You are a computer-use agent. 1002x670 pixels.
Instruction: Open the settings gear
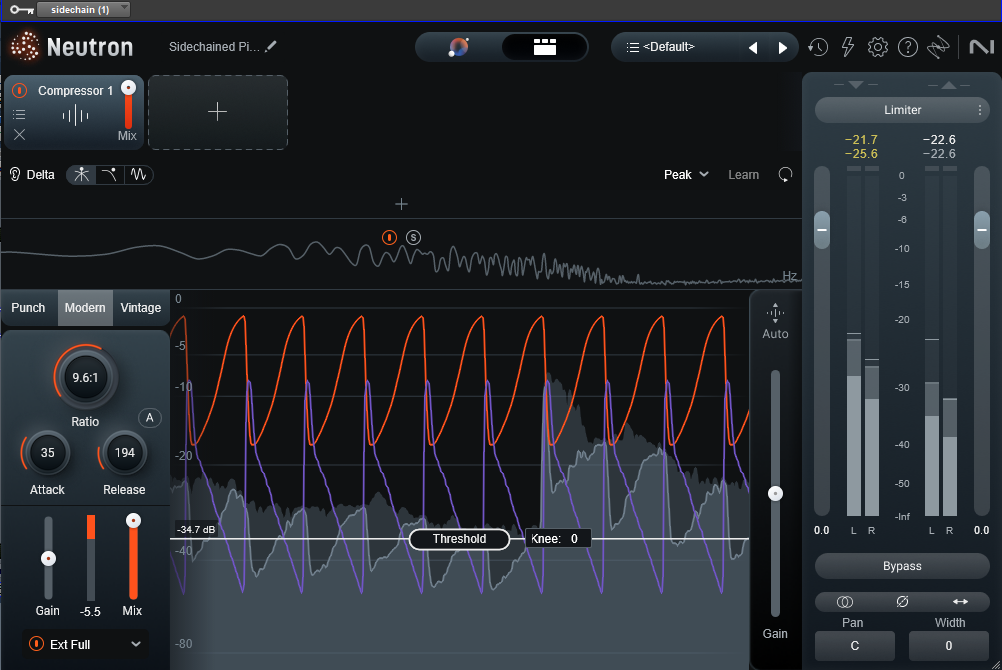[877, 47]
